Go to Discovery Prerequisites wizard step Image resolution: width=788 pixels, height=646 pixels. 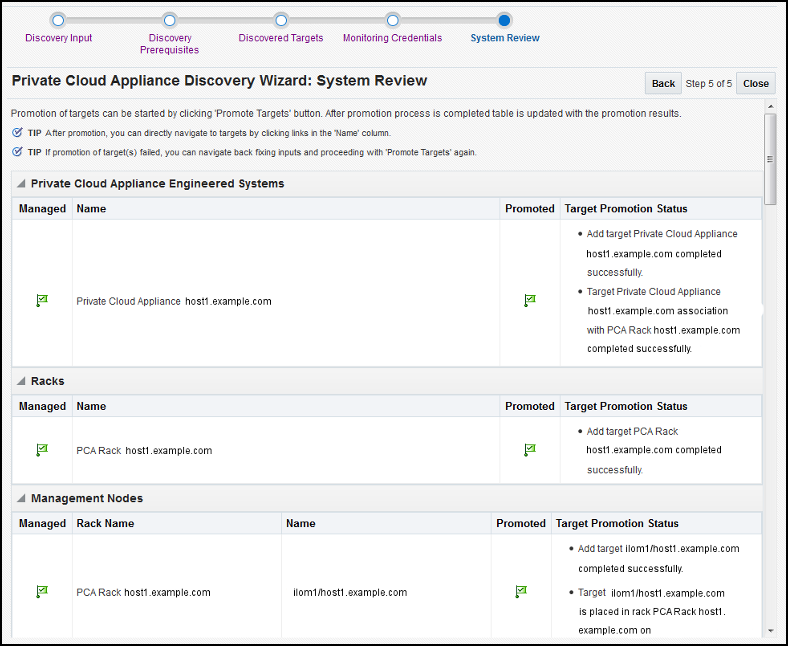tap(170, 21)
